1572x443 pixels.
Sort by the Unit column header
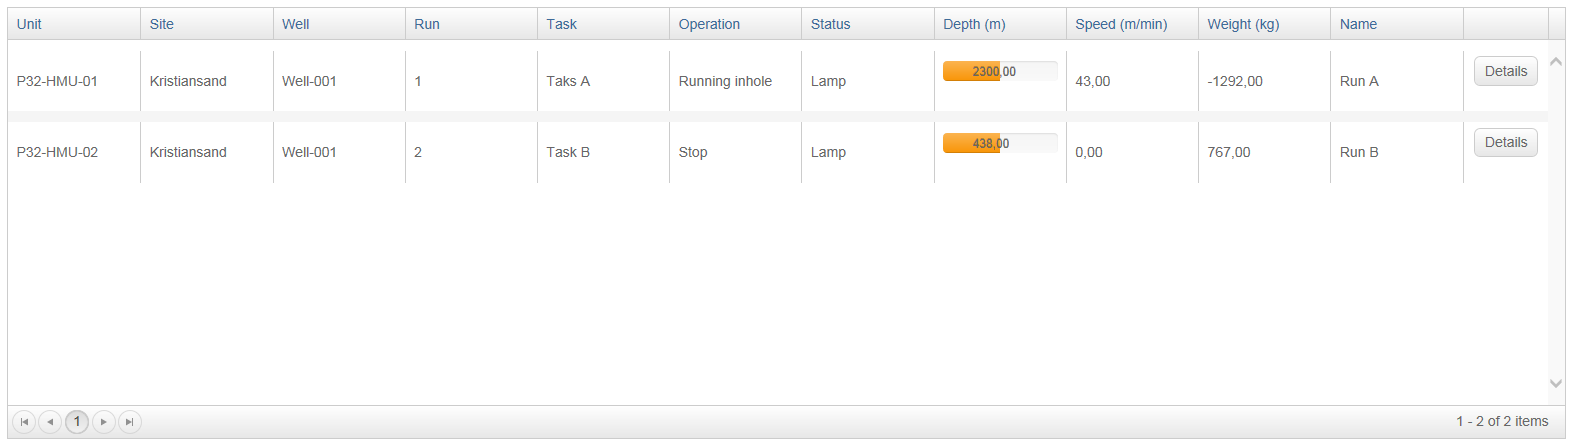pyautogui.click(x=29, y=24)
